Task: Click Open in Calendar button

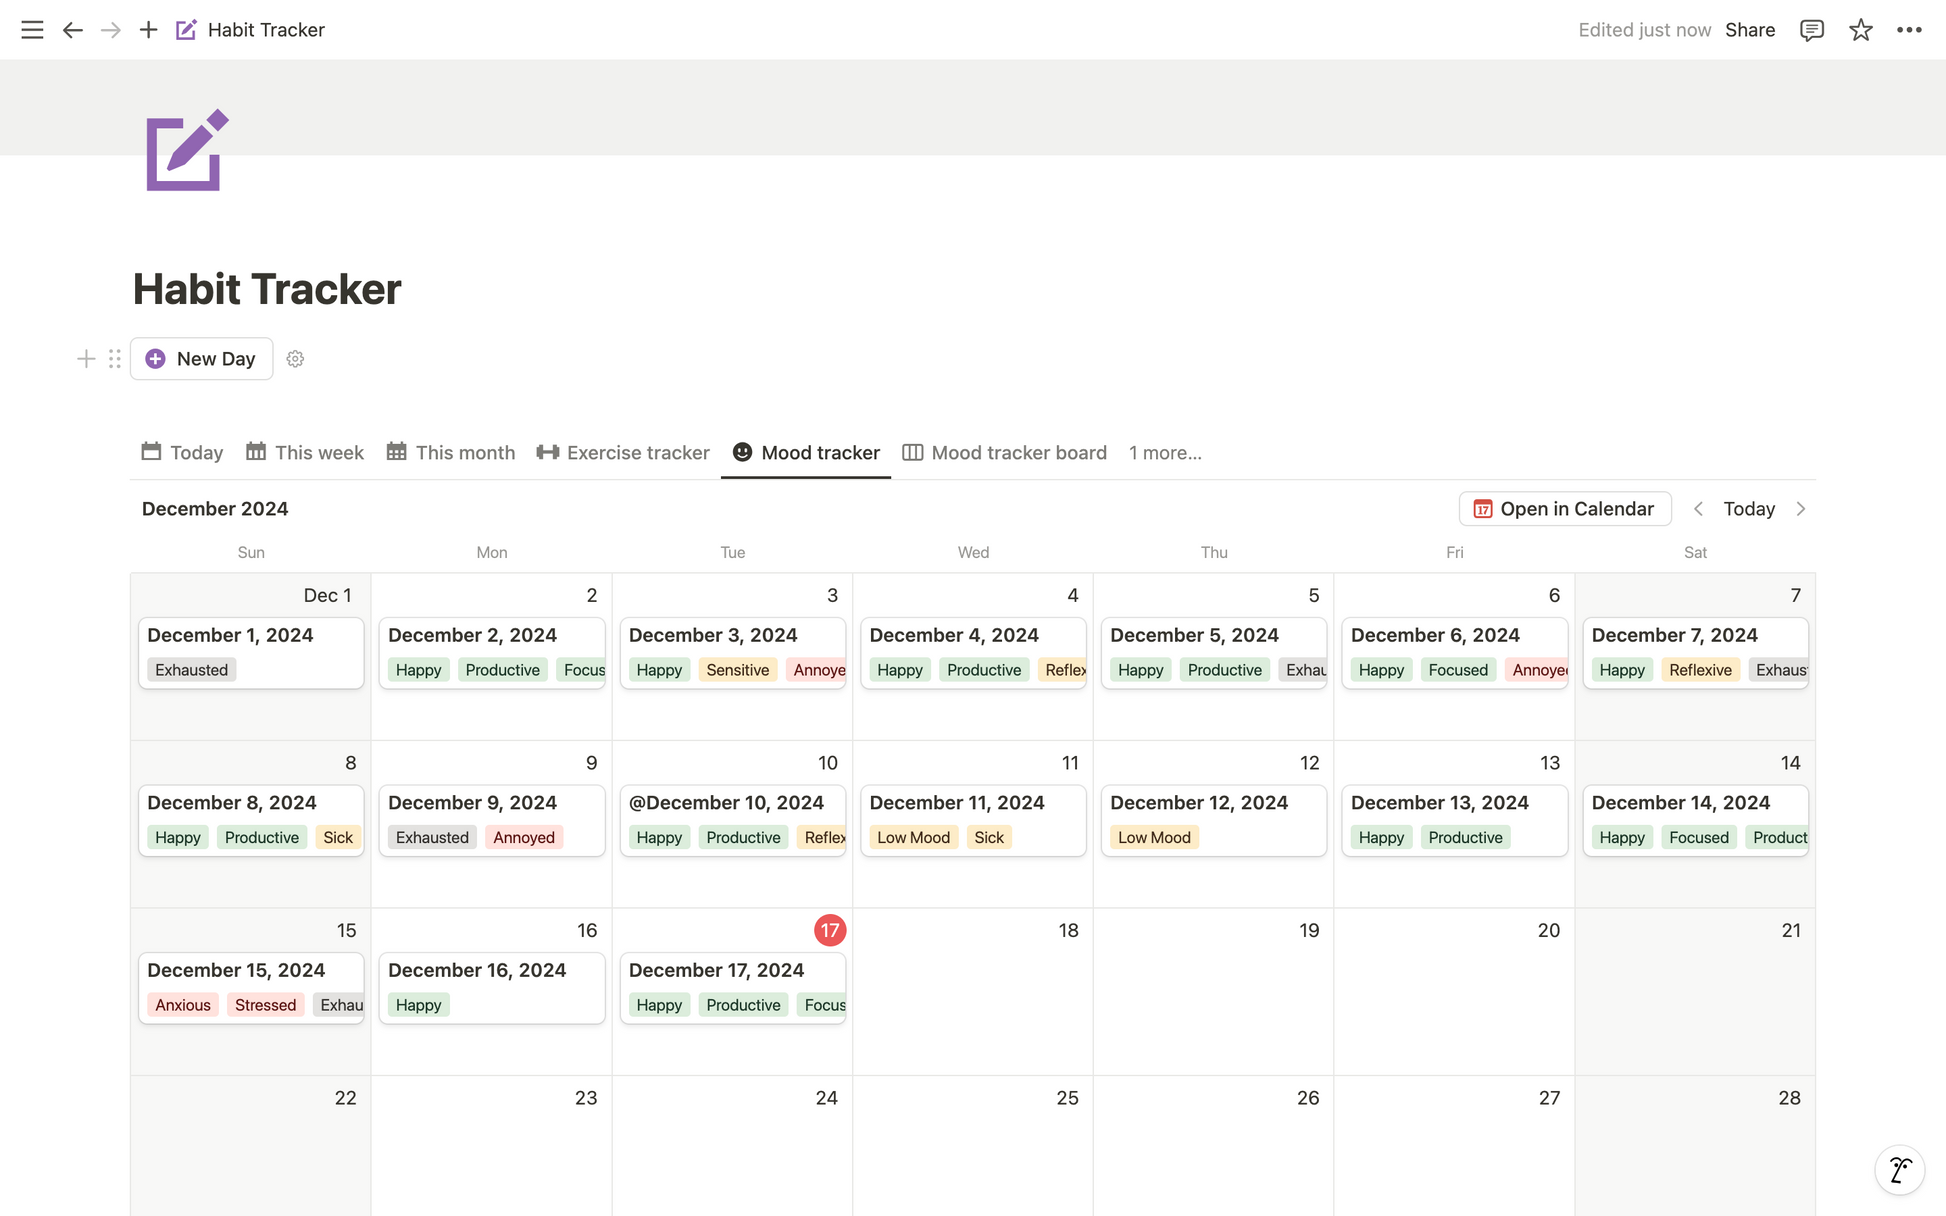Action: (1565, 509)
